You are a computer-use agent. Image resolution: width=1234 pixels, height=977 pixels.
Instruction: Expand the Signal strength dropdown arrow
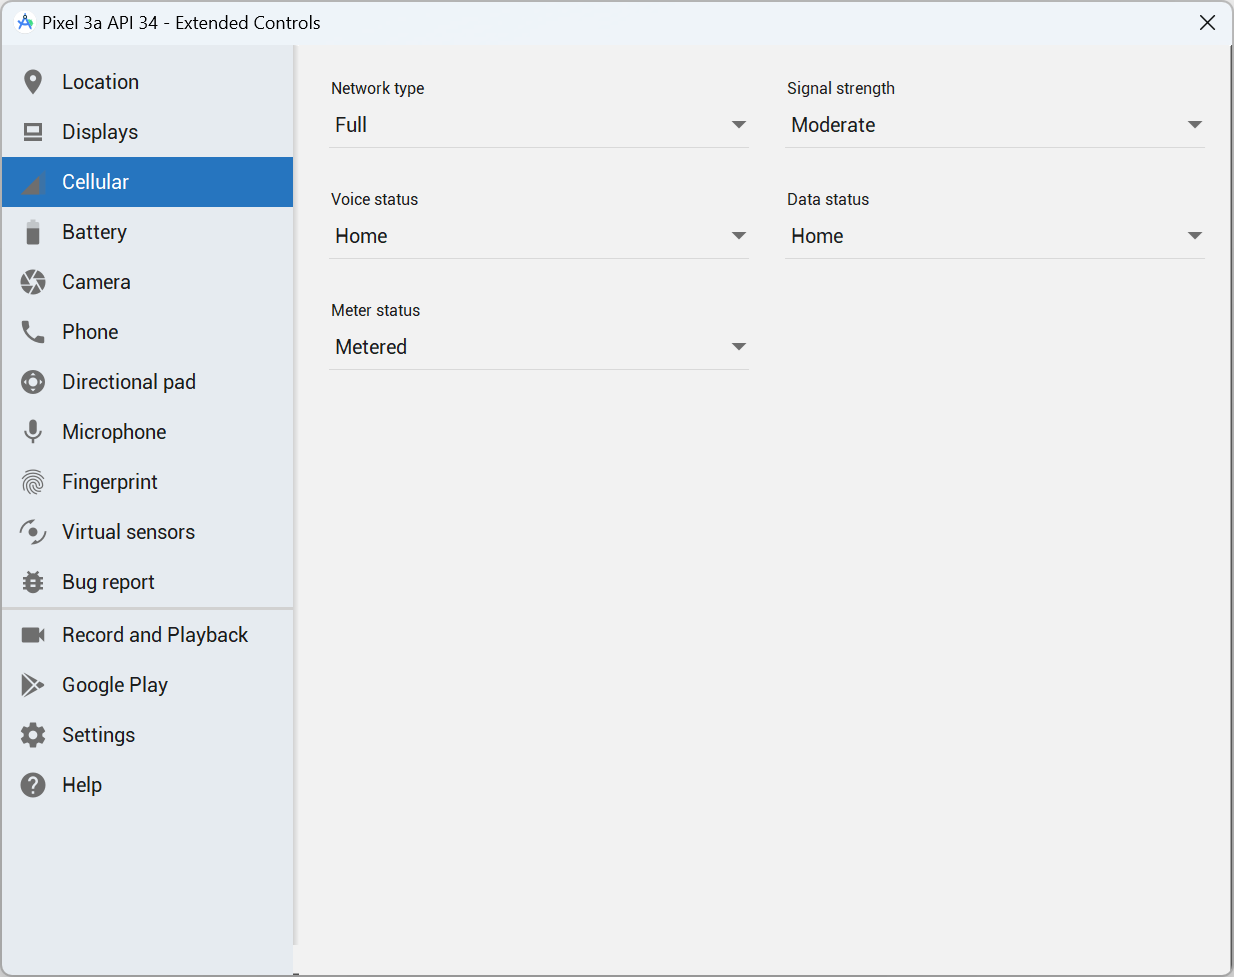[x=1195, y=125]
